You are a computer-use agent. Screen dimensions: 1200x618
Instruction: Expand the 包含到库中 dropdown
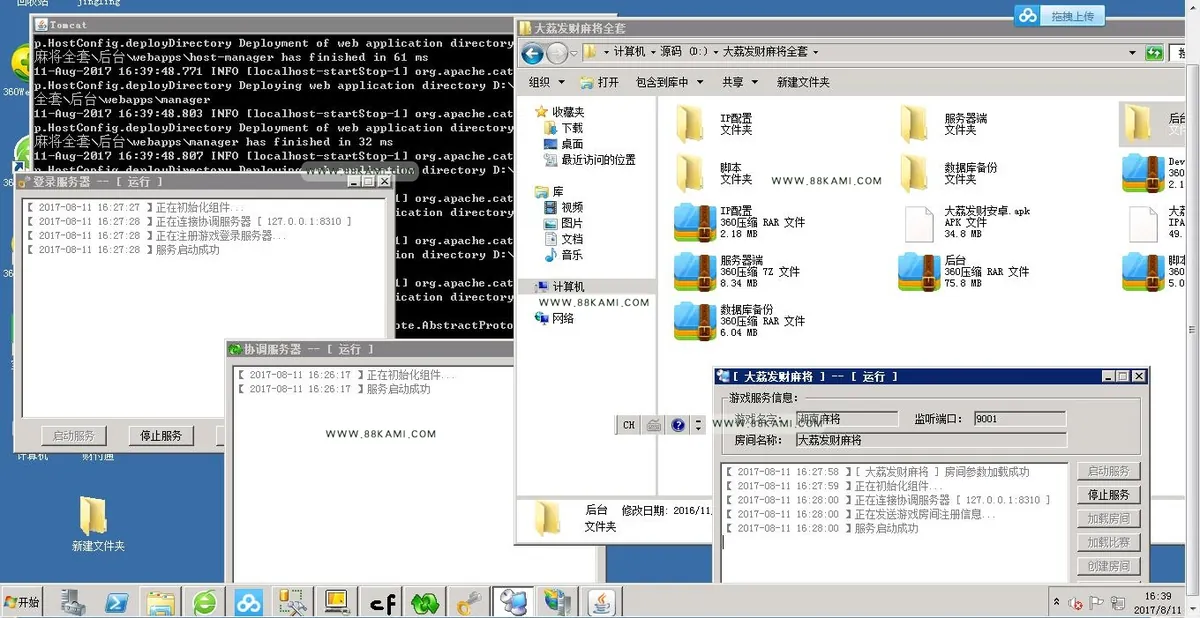coord(669,82)
